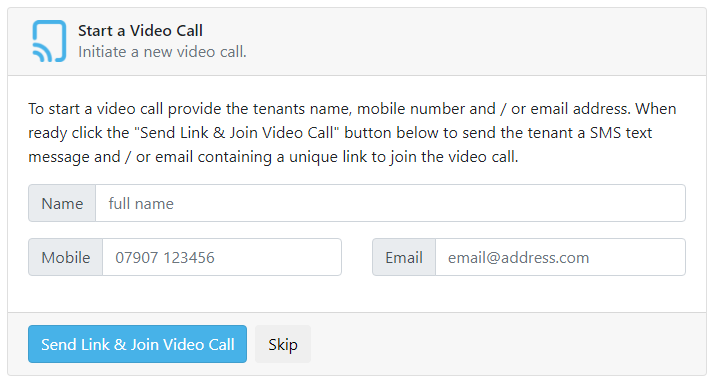Select the Mobile number input field
This screenshot has width=715, height=386.
click(222, 257)
